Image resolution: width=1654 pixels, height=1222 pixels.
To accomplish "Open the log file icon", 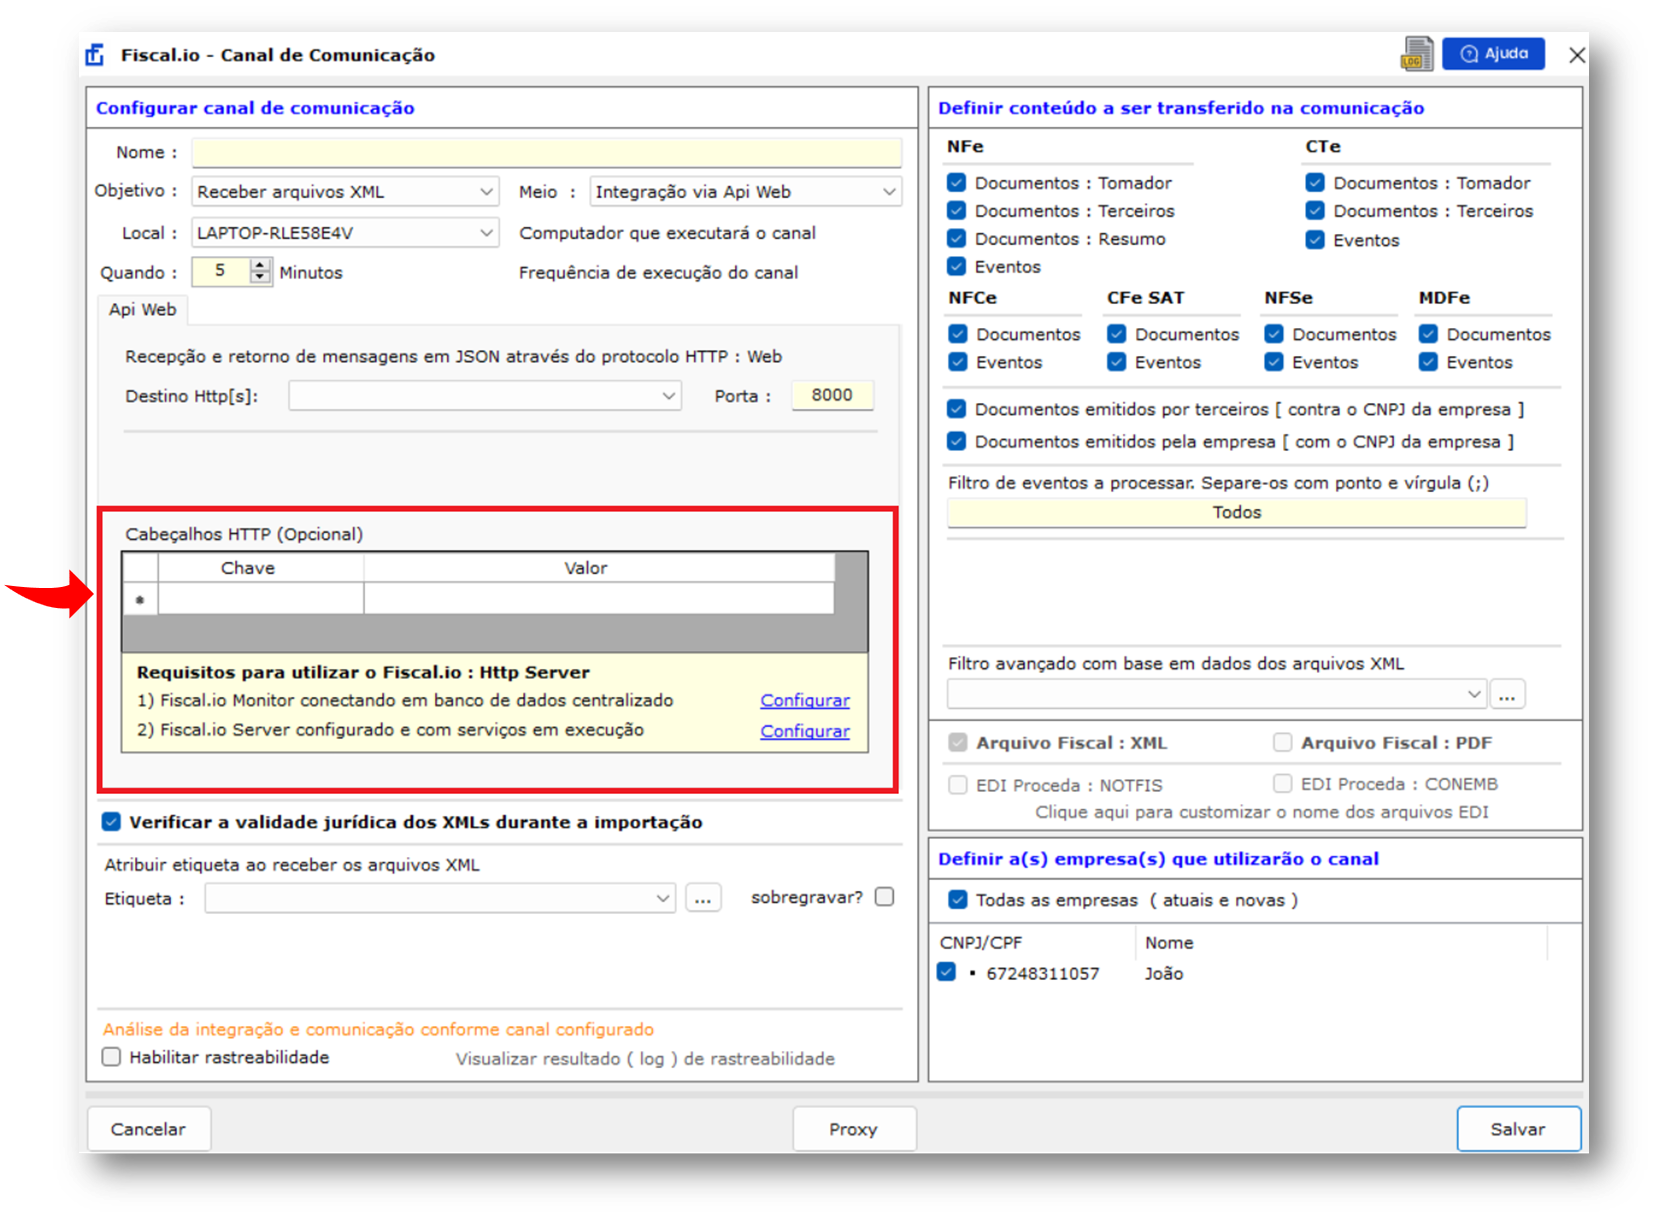I will click(1416, 54).
